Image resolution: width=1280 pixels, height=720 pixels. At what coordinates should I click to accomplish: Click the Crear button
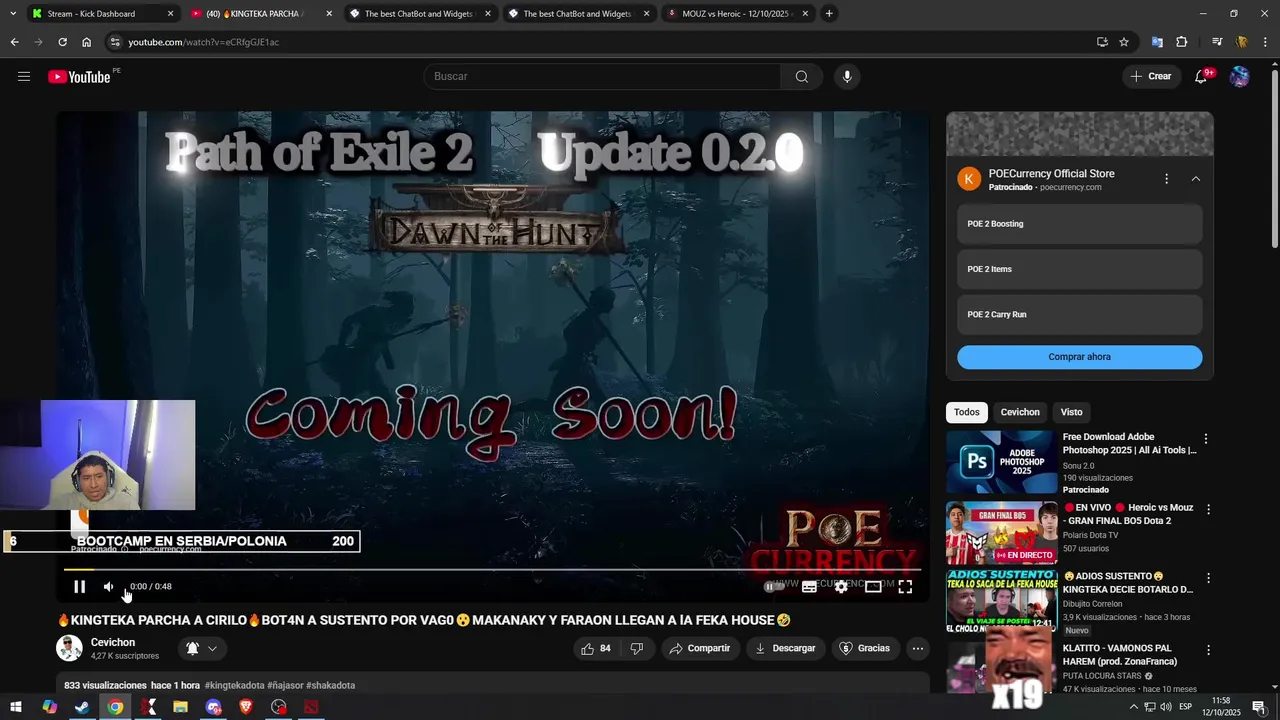(1150, 77)
